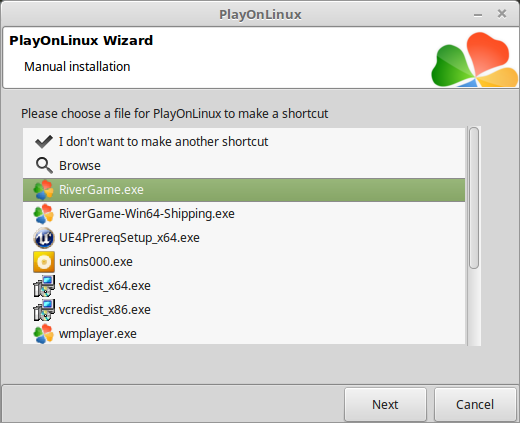Click the checkmark icon for no shortcut
The image size is (520, 423).
pos(44,142)
